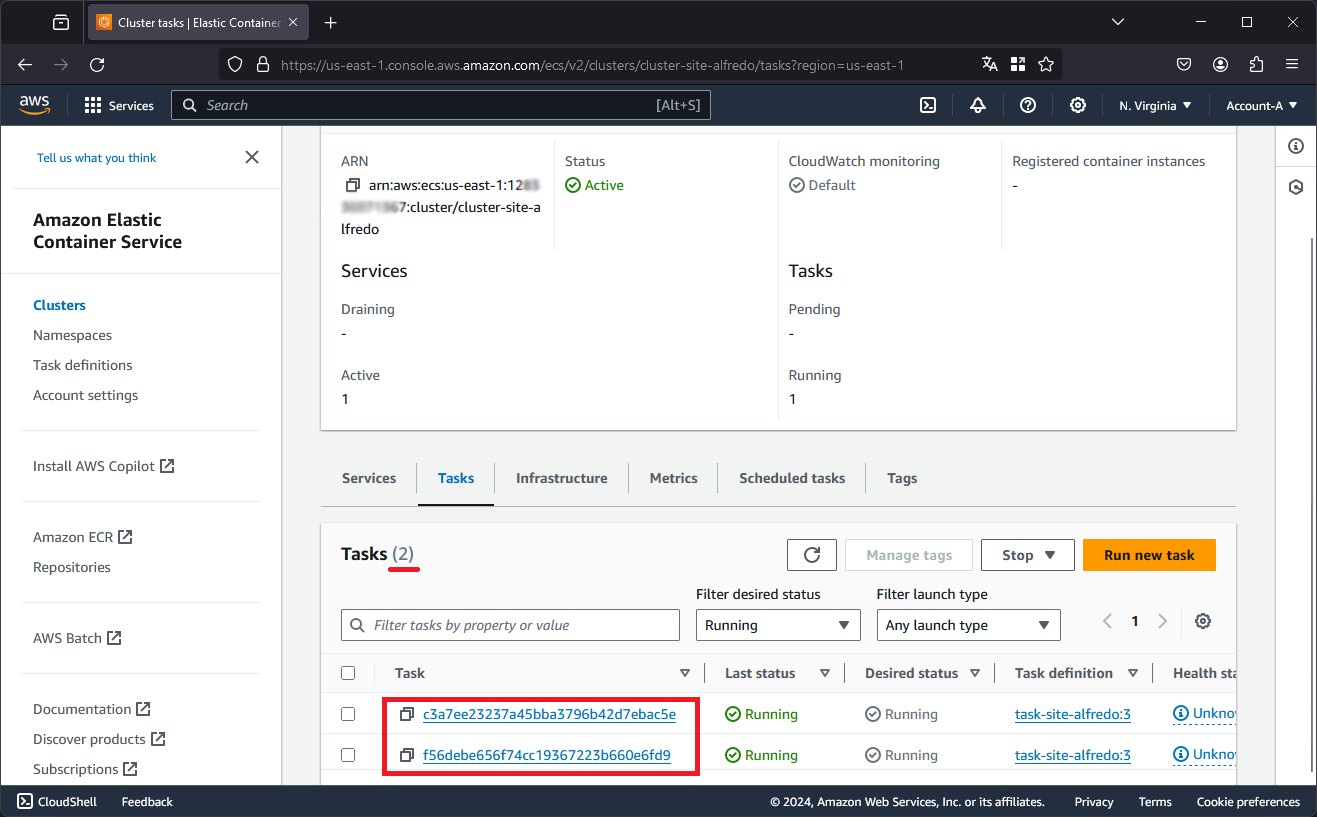The width and height of the screenshot is (1317, 817).
Task: Open a new browser tab
Action: (x=331, y=22)
